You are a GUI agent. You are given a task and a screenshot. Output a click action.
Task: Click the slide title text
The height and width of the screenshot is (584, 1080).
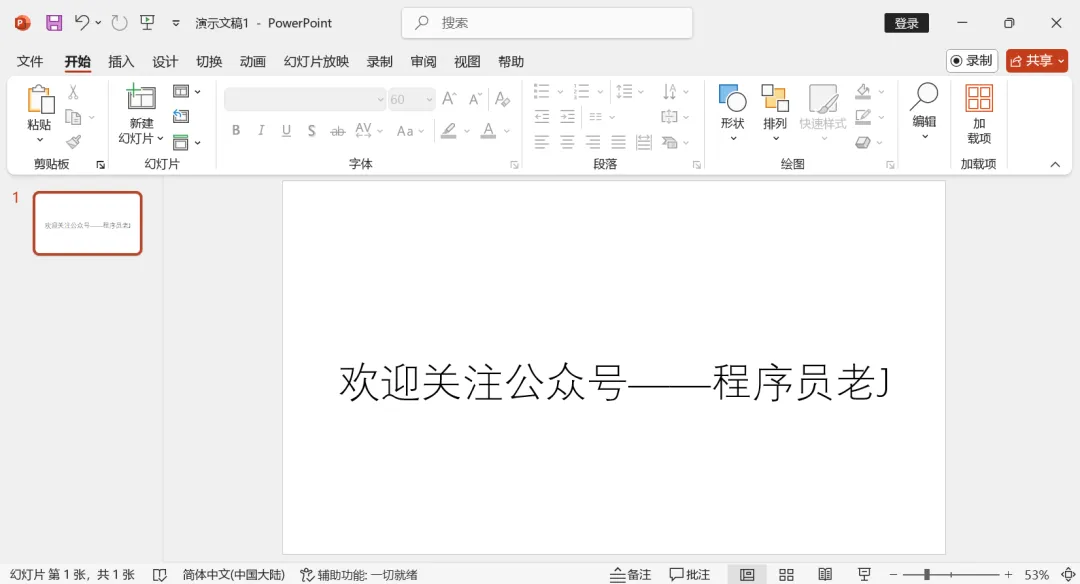(x=614, y=382)
